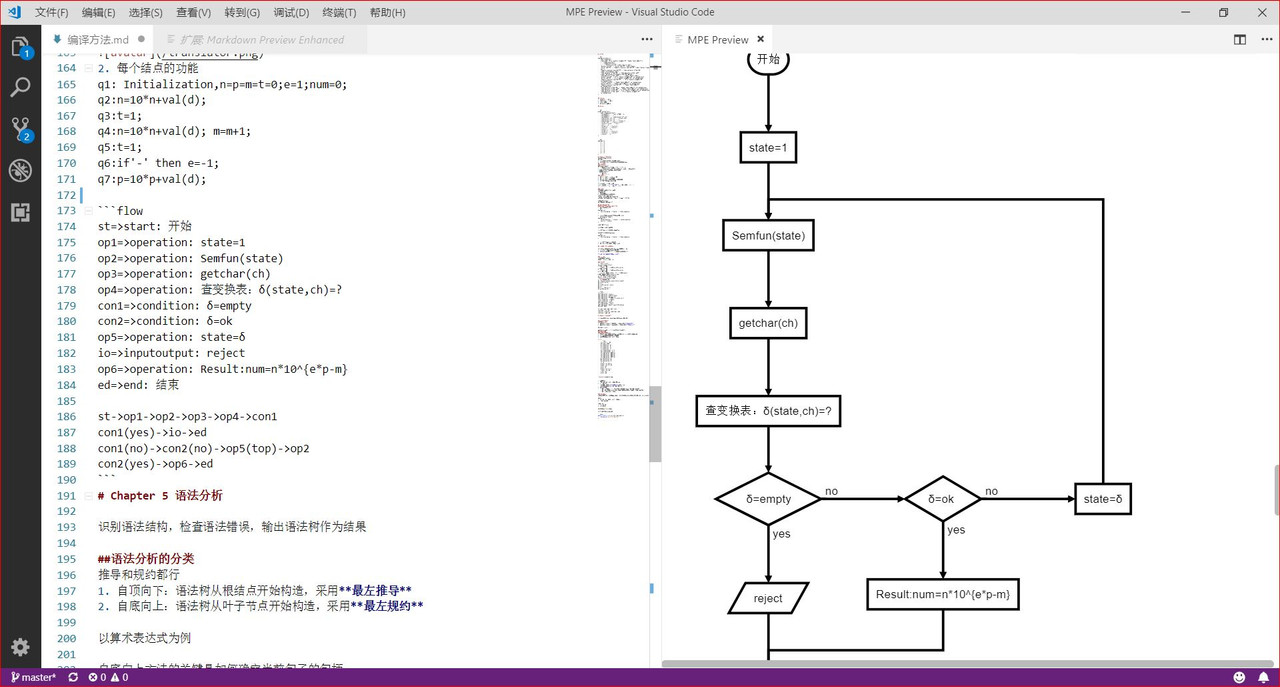1280x687 pixels.
Task: Close the MPE Preview tab
Action: point(761,39)
